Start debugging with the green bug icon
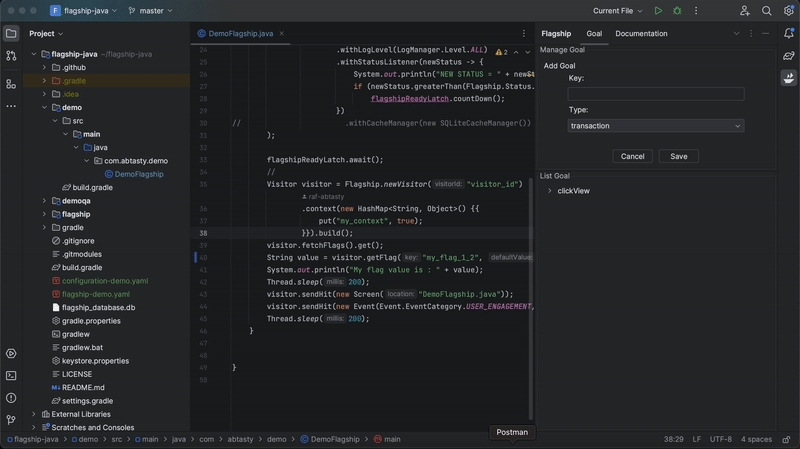This screenshot has width=800, height=449. coord(677,11)
